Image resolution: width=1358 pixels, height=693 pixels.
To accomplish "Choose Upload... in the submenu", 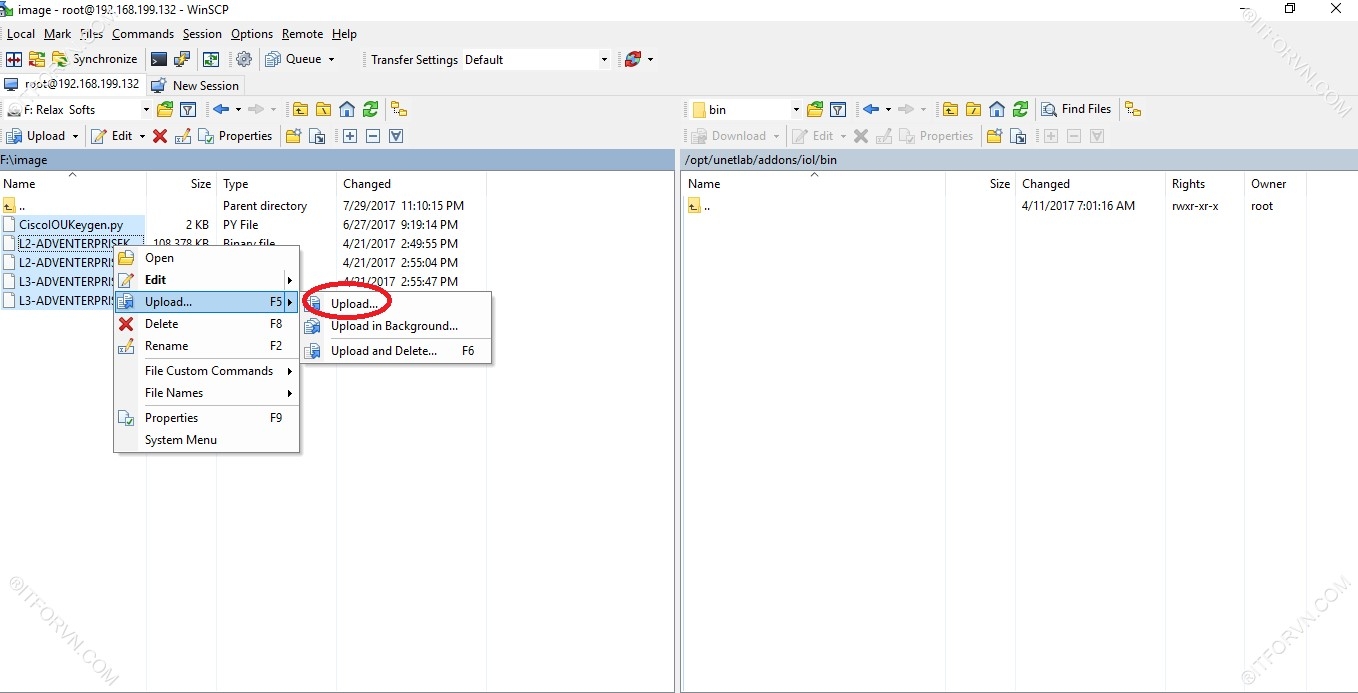I will [x=354, y=303].
